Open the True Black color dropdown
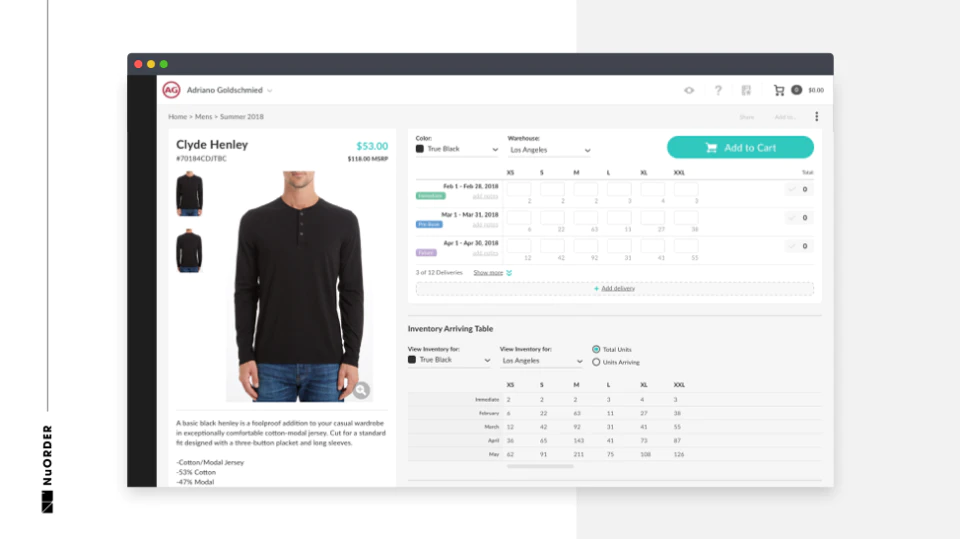Image resolution: width=960 pixels, height=539 pixels. click(x=457, y=149)
